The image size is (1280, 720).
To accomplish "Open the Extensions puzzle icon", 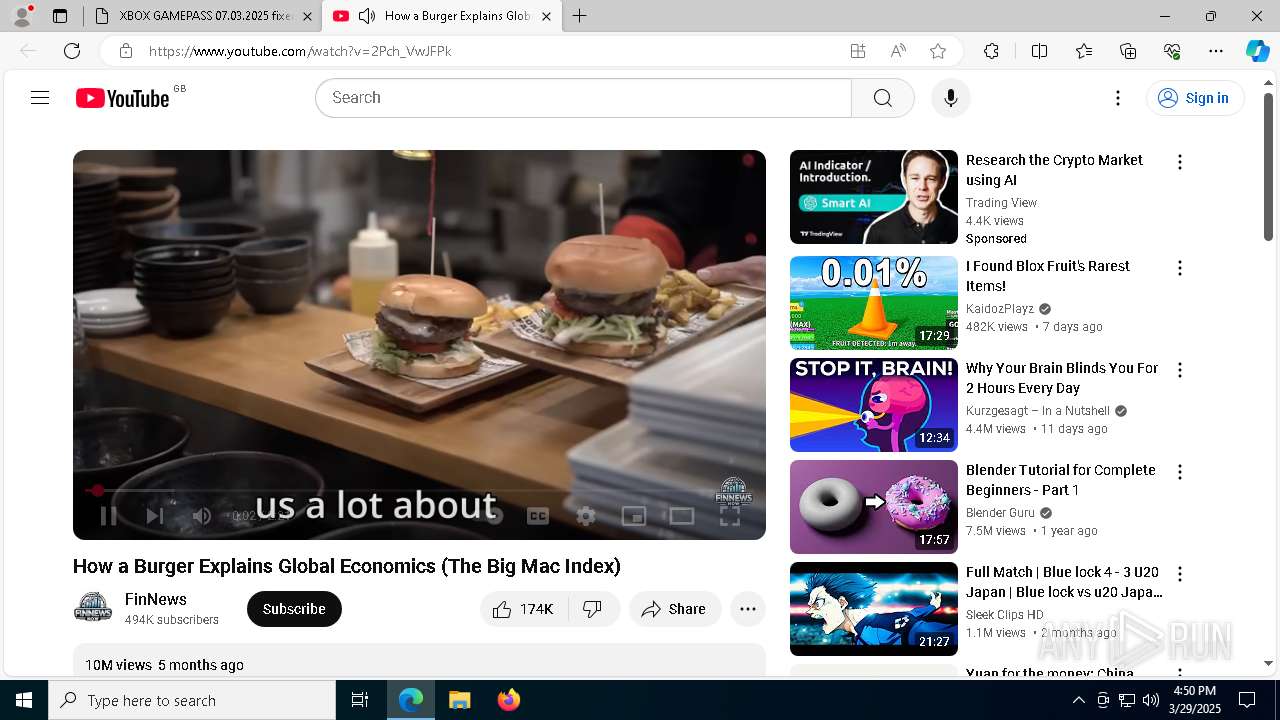I will [991, 51].
